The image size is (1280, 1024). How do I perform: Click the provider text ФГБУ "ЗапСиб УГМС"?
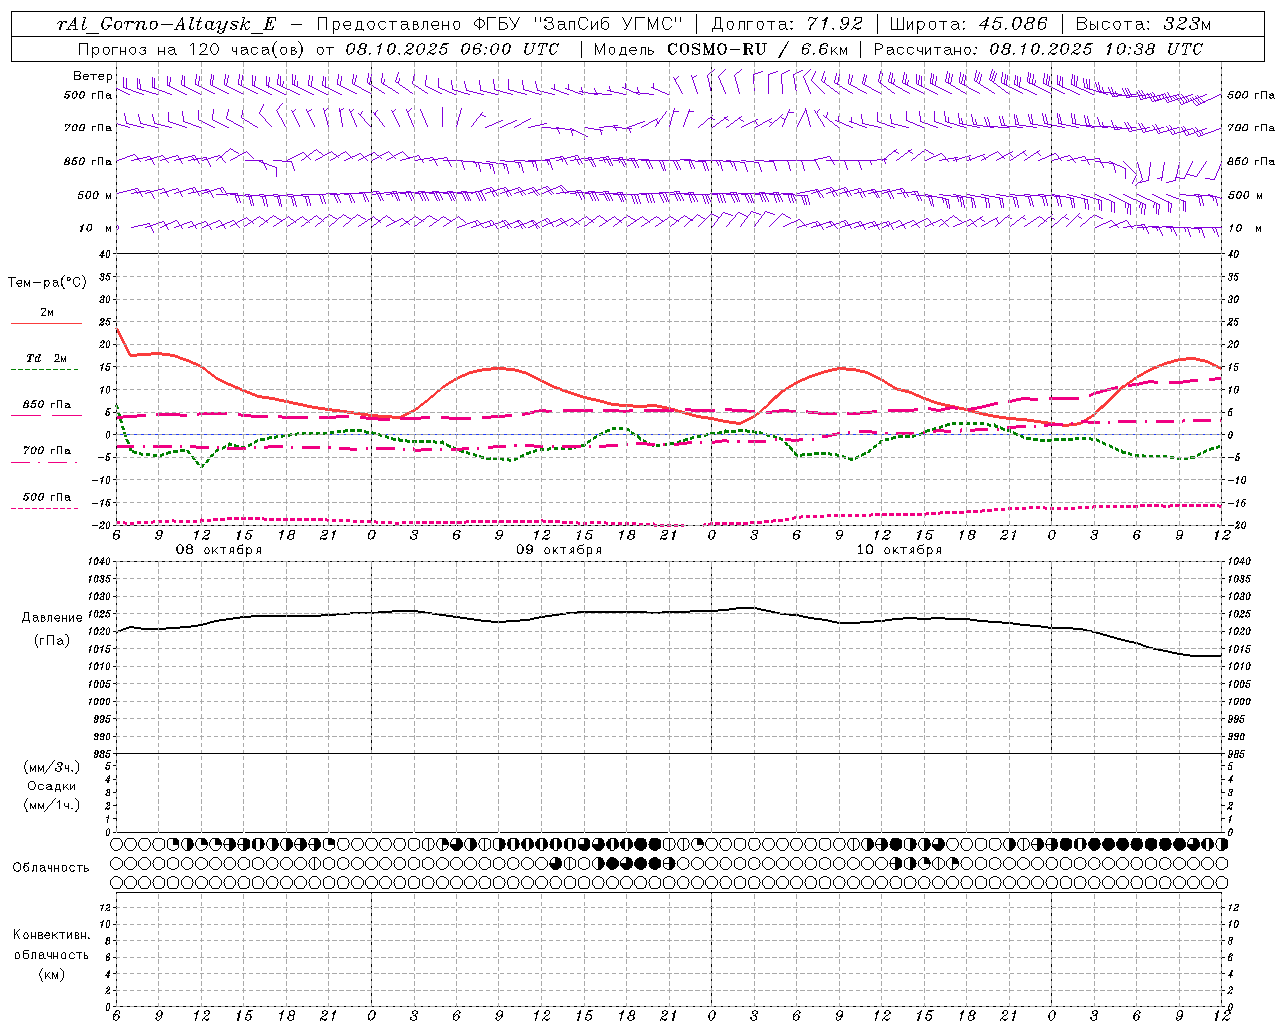578,24
